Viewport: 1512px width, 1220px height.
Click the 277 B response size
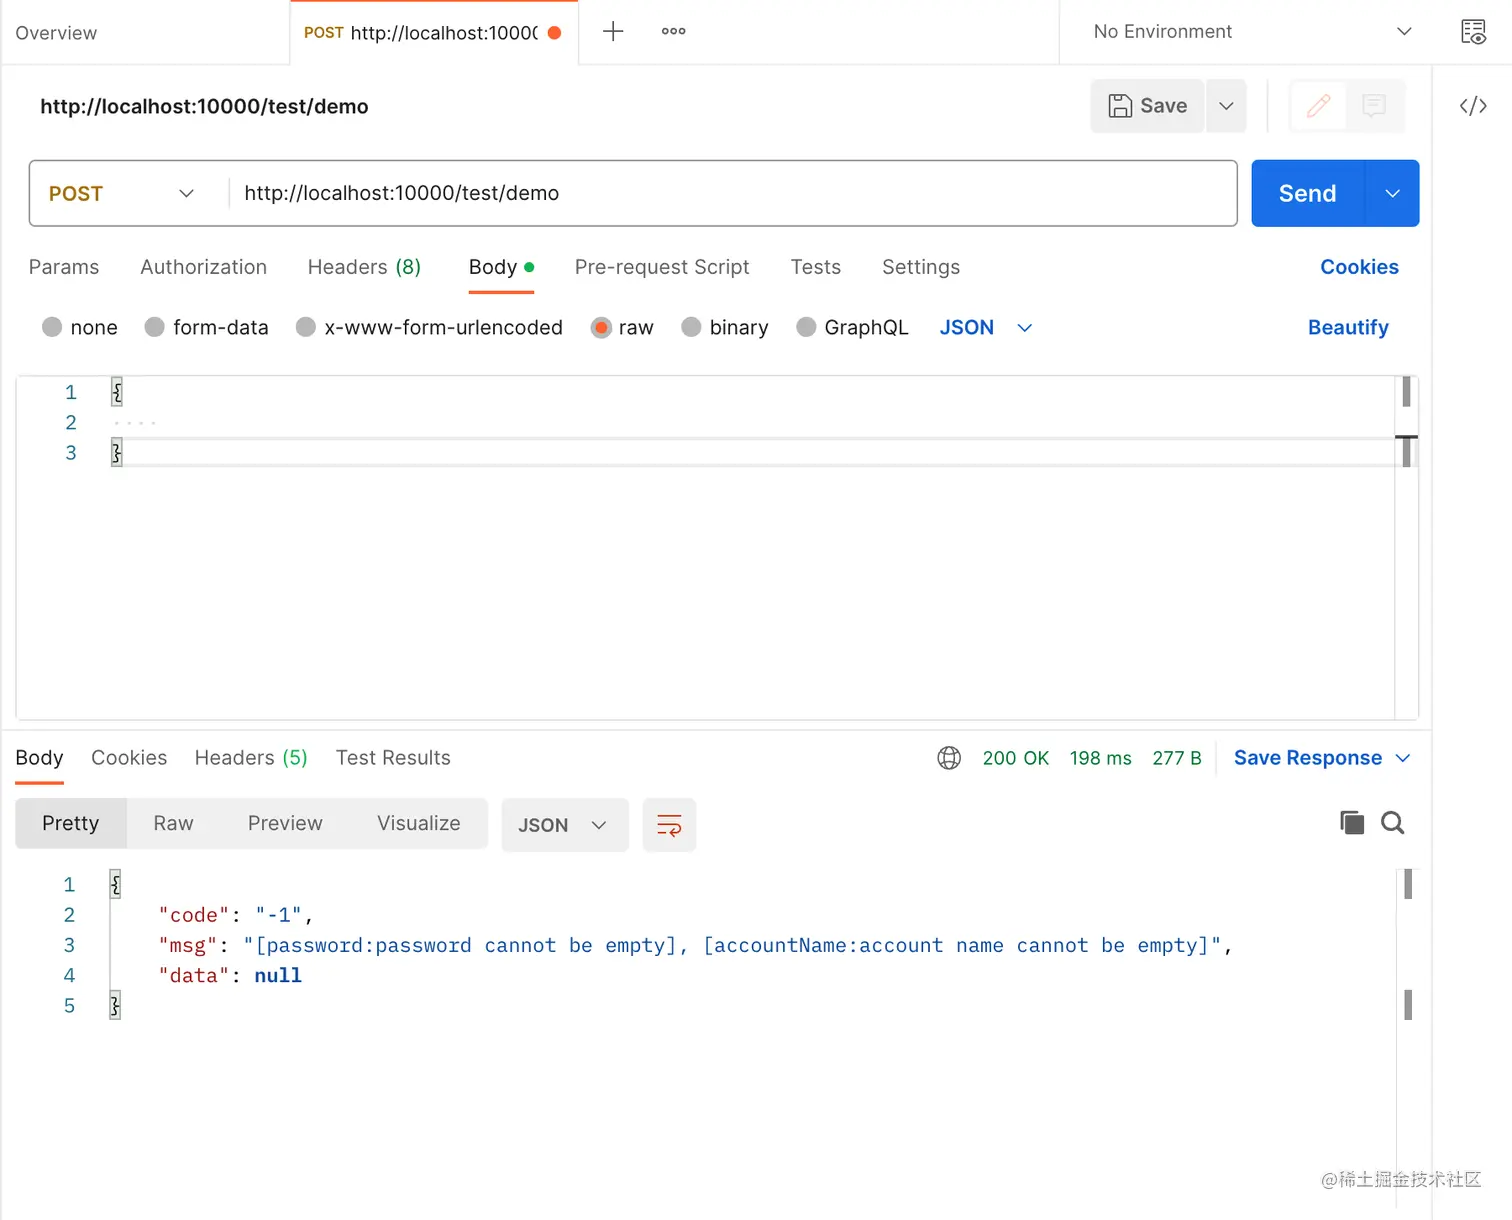tap(1177, 758)
